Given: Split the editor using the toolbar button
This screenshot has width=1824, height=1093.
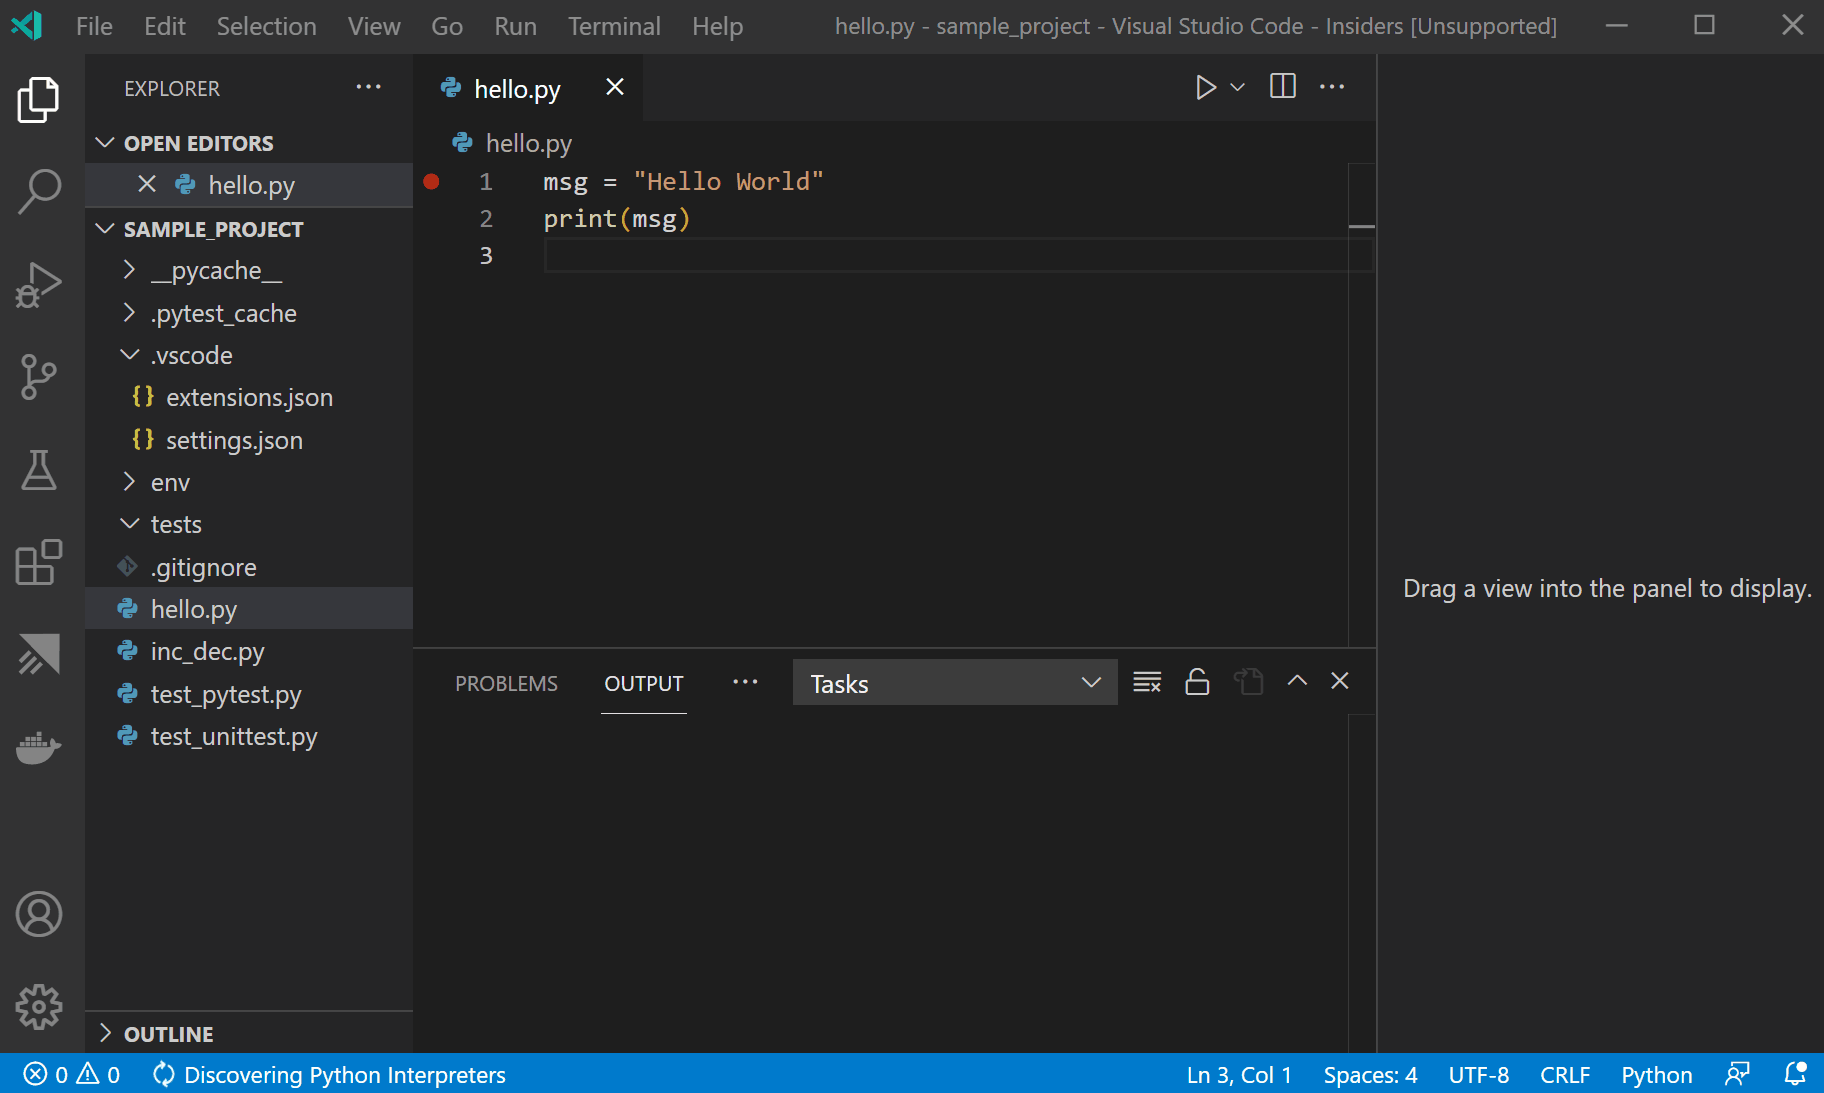Looking at the screenshot, I should [x=1282, y=86].
